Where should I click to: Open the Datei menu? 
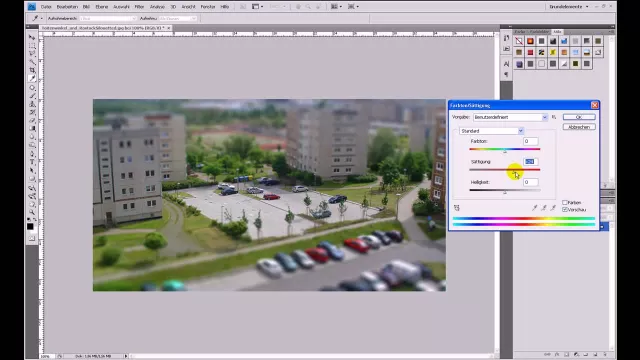(46, 7)
